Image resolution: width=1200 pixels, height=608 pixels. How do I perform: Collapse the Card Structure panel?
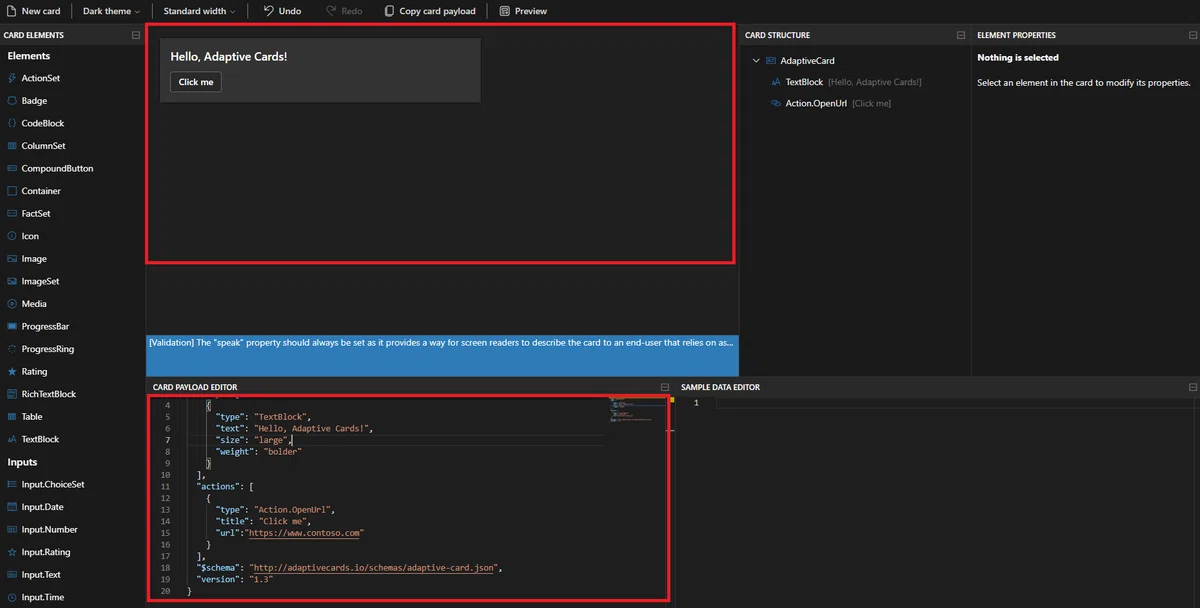961,35
